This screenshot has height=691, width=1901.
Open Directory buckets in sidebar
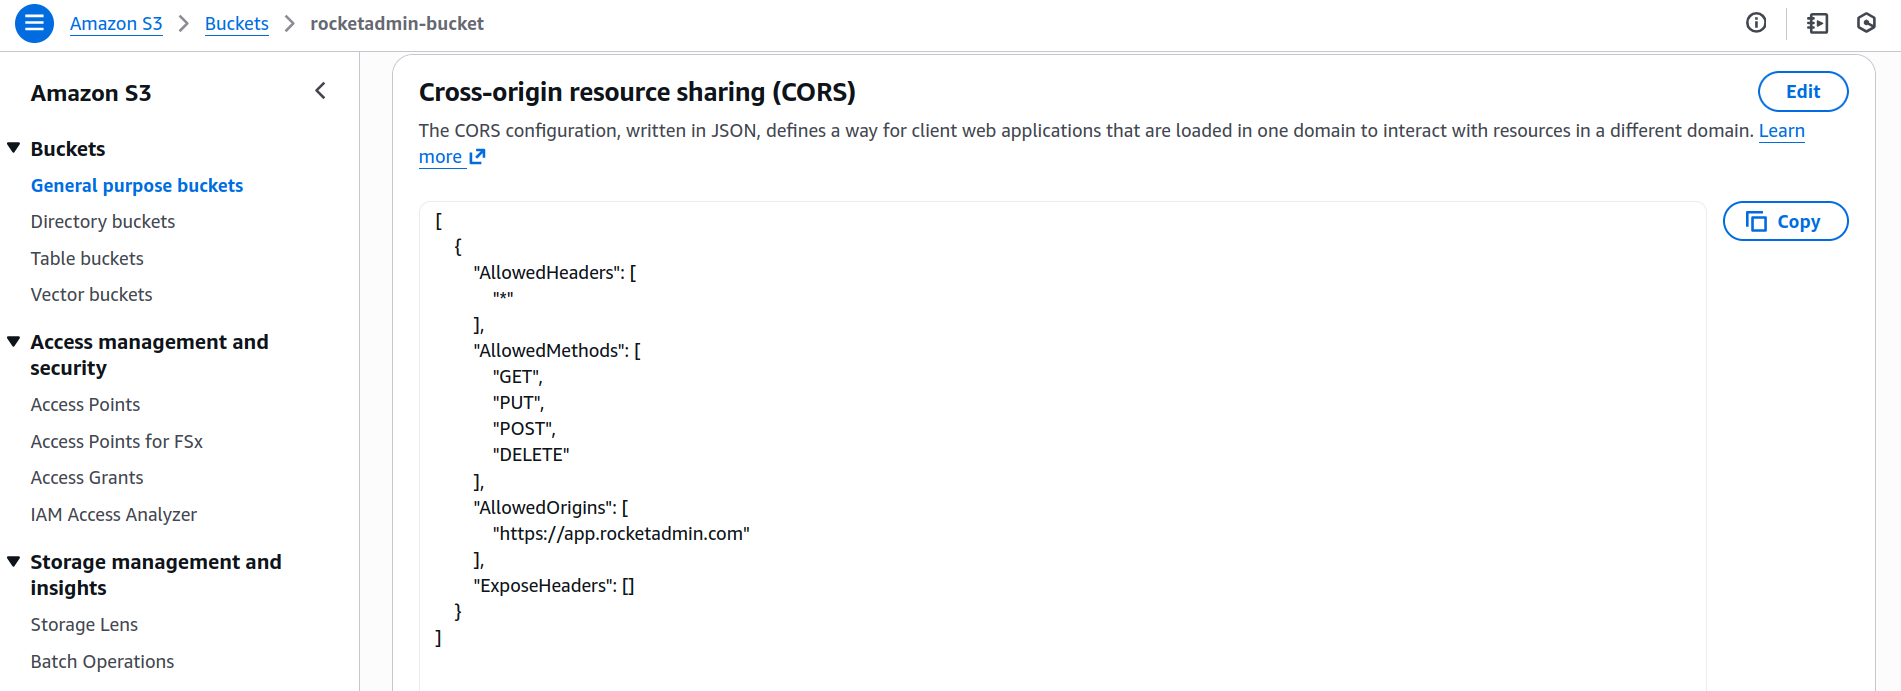(103, 222)
